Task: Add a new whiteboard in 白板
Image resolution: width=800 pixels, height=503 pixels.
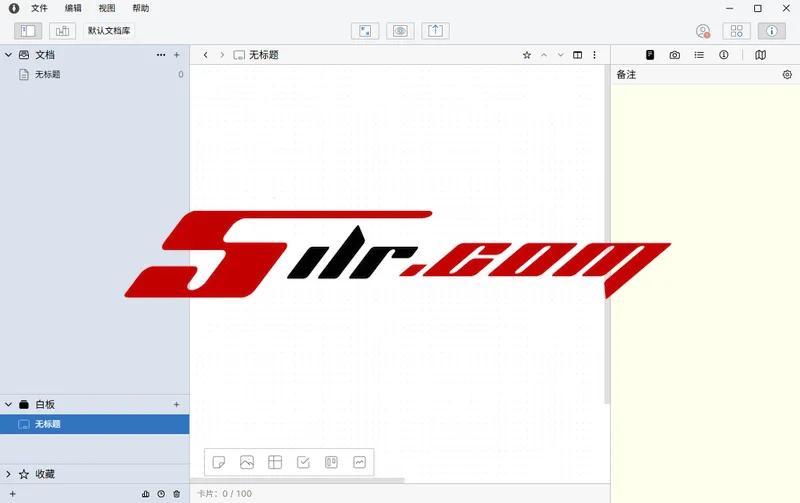Action: 177,405
